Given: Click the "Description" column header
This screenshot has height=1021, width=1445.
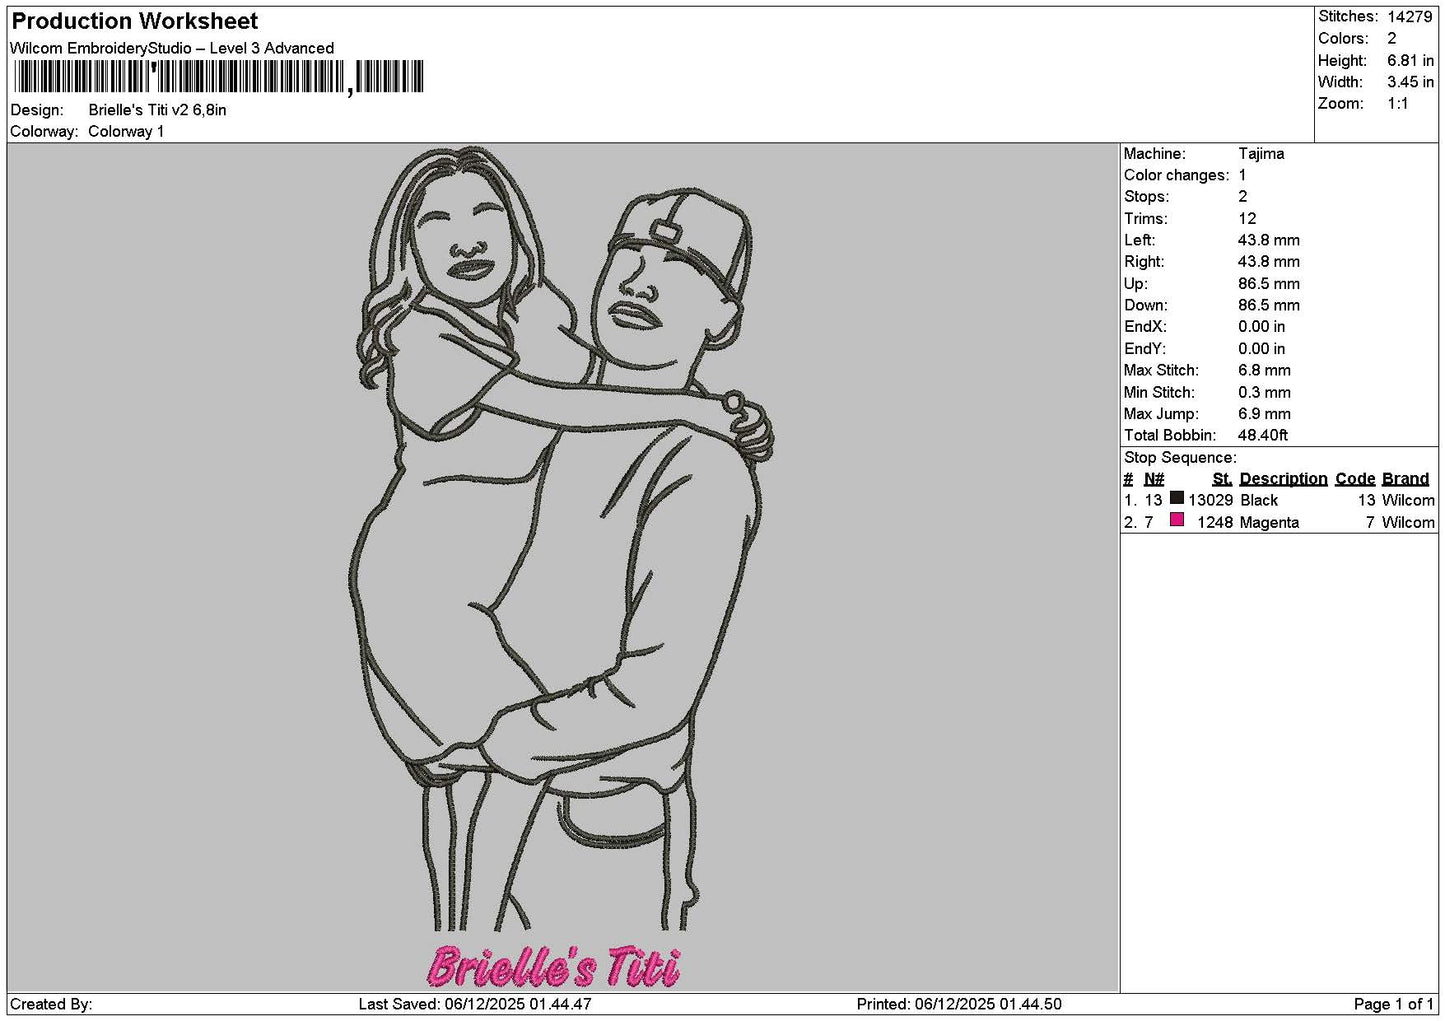Looking at the screenshot, I should (1283, 479).
